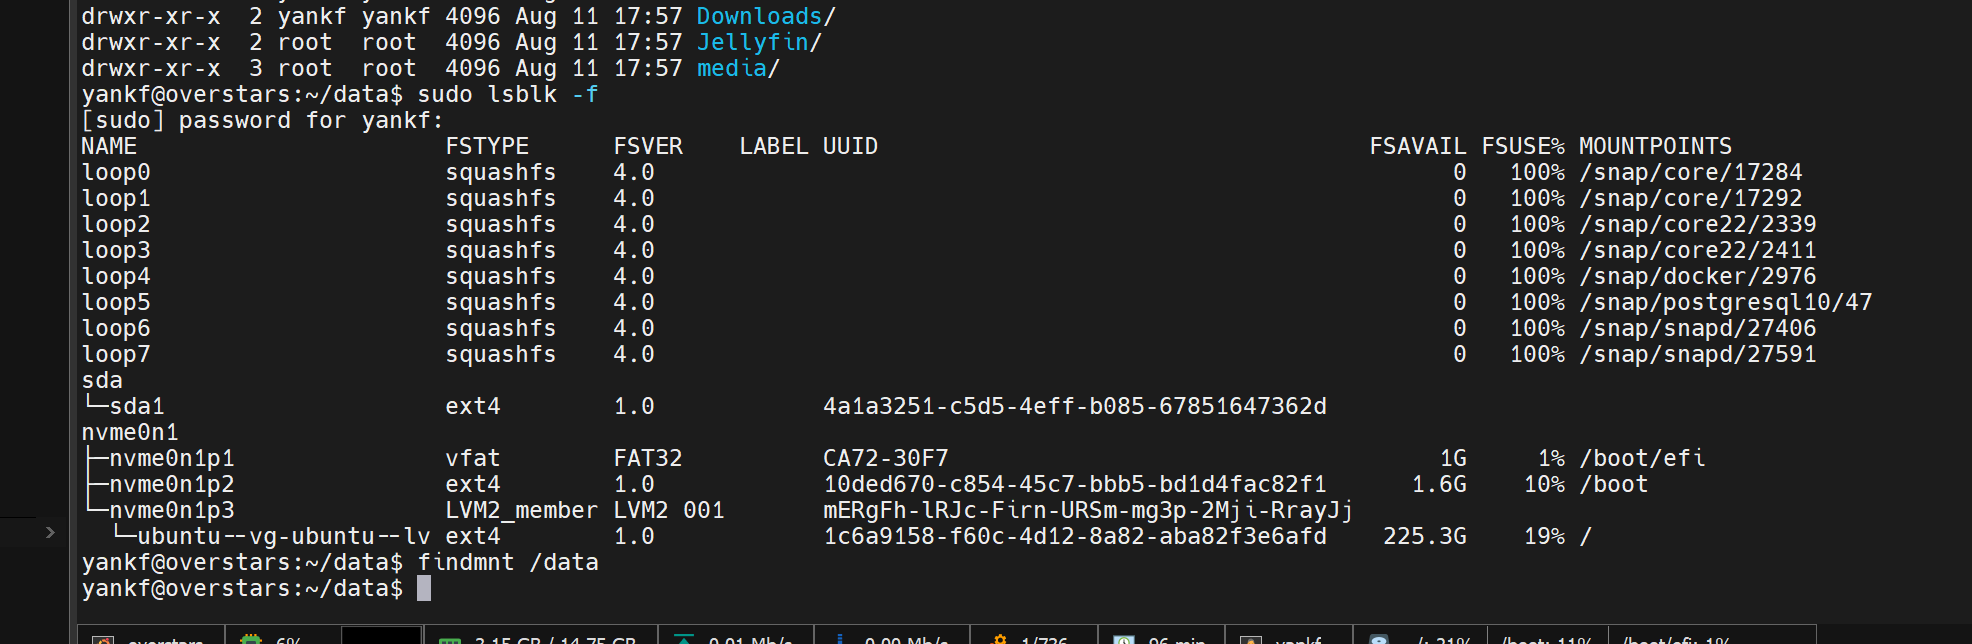Click the ubuntu--vg-ubuntu--lv tree entry
Image resolution: width=1972 pixels, height=644 pixels.
pos(283,536)
